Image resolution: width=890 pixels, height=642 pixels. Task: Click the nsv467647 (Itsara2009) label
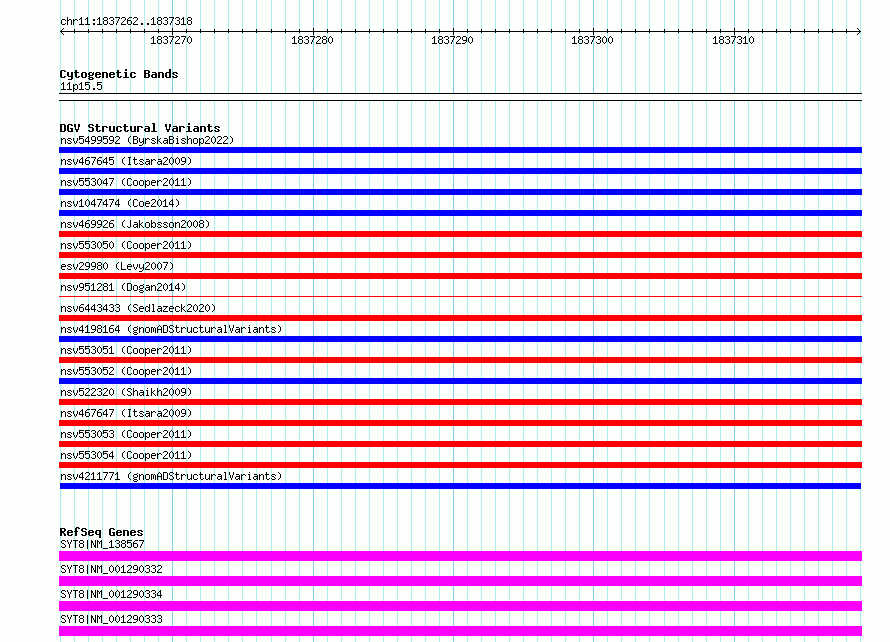click(x=126, y=413)
